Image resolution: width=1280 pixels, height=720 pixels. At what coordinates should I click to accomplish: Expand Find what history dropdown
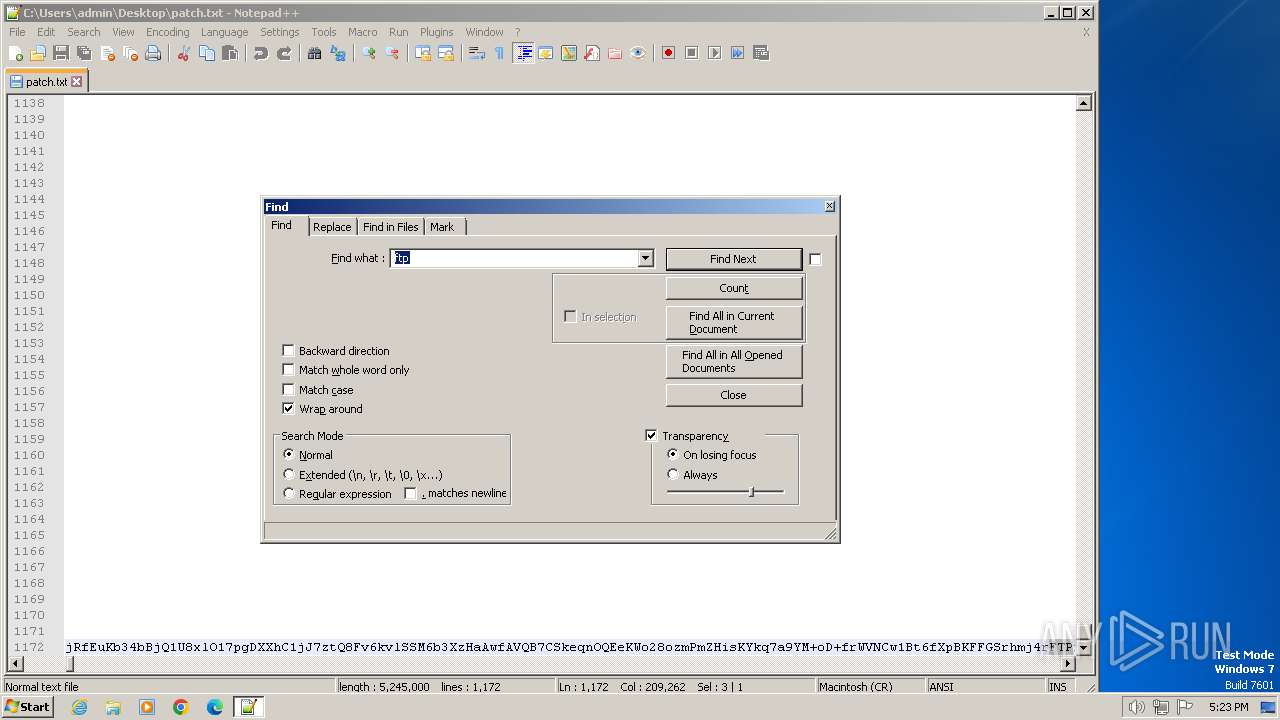click(x=645, y=259)
